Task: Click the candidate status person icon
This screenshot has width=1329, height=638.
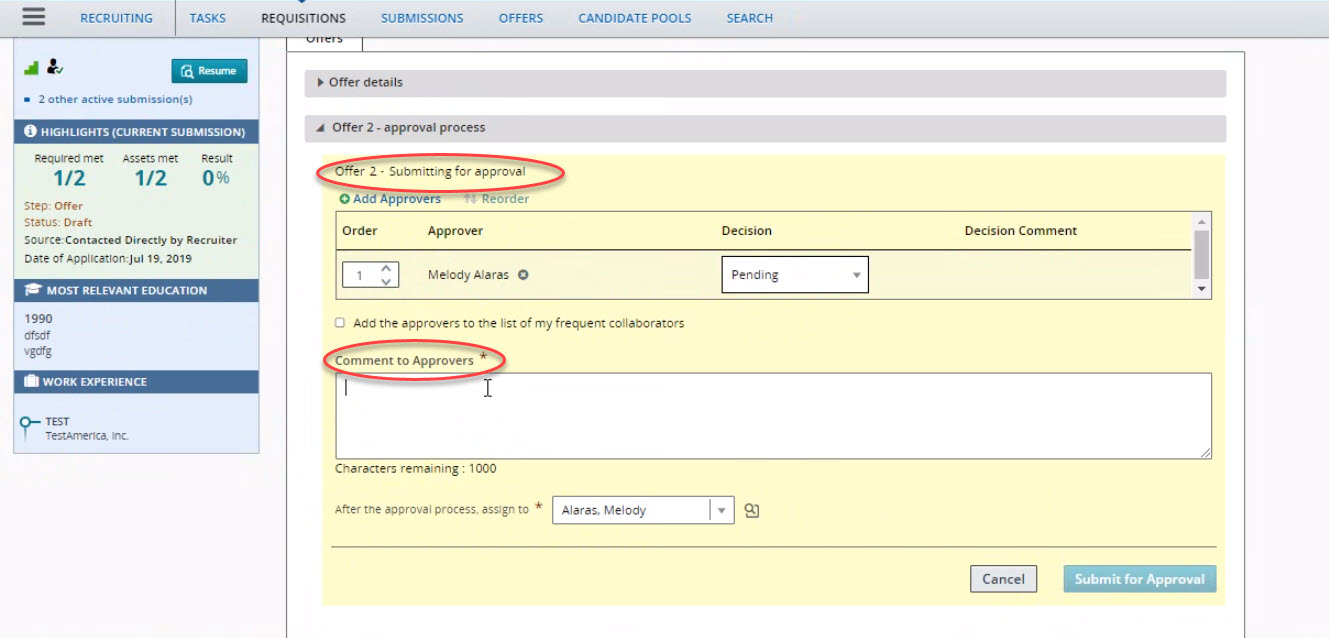Action: 55,67
